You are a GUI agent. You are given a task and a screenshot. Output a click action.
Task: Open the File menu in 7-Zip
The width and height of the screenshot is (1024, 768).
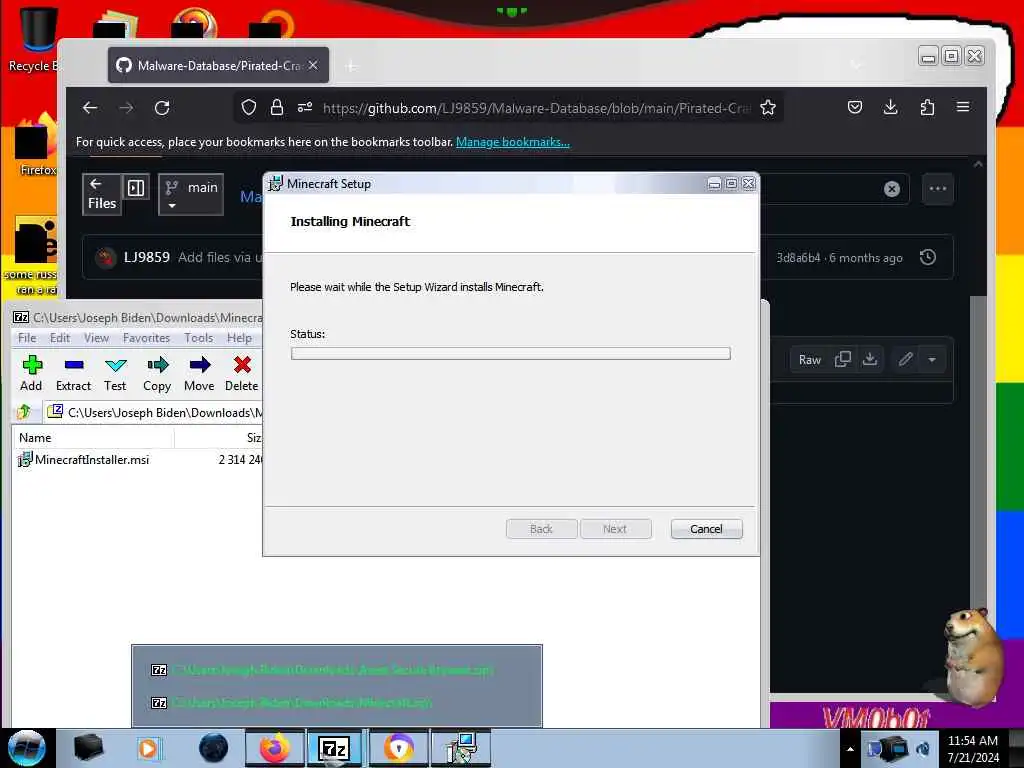tap(27, 338)
